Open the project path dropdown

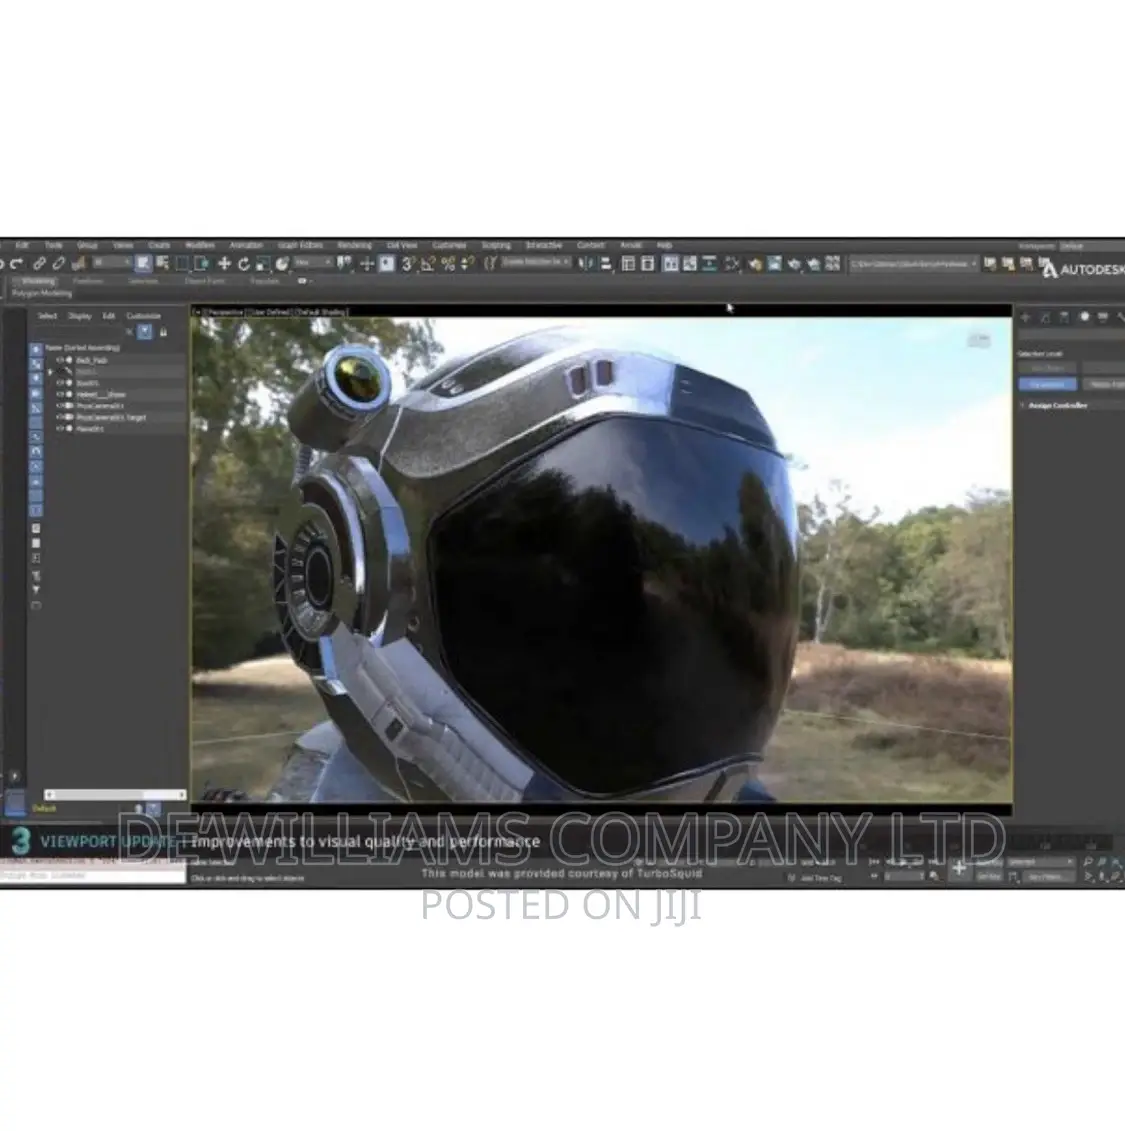(914, 265)
